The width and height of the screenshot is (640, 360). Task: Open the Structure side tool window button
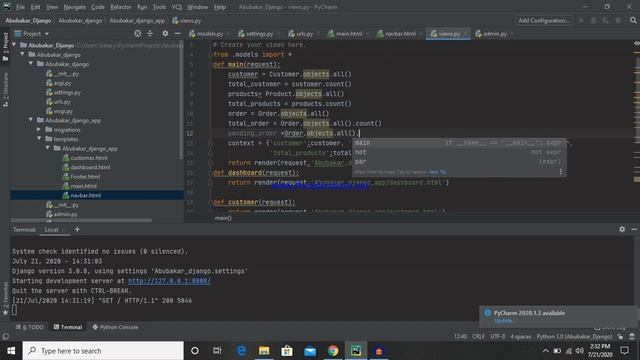coord(5,90)
